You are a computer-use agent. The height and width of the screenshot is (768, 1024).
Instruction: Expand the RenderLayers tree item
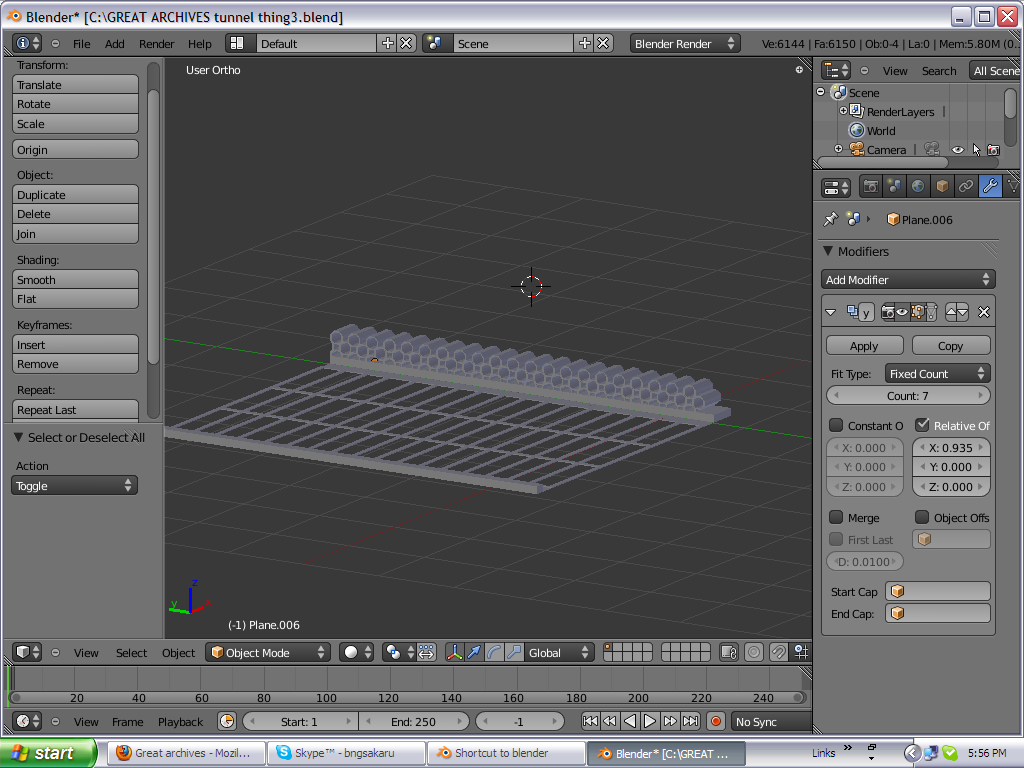843,111
